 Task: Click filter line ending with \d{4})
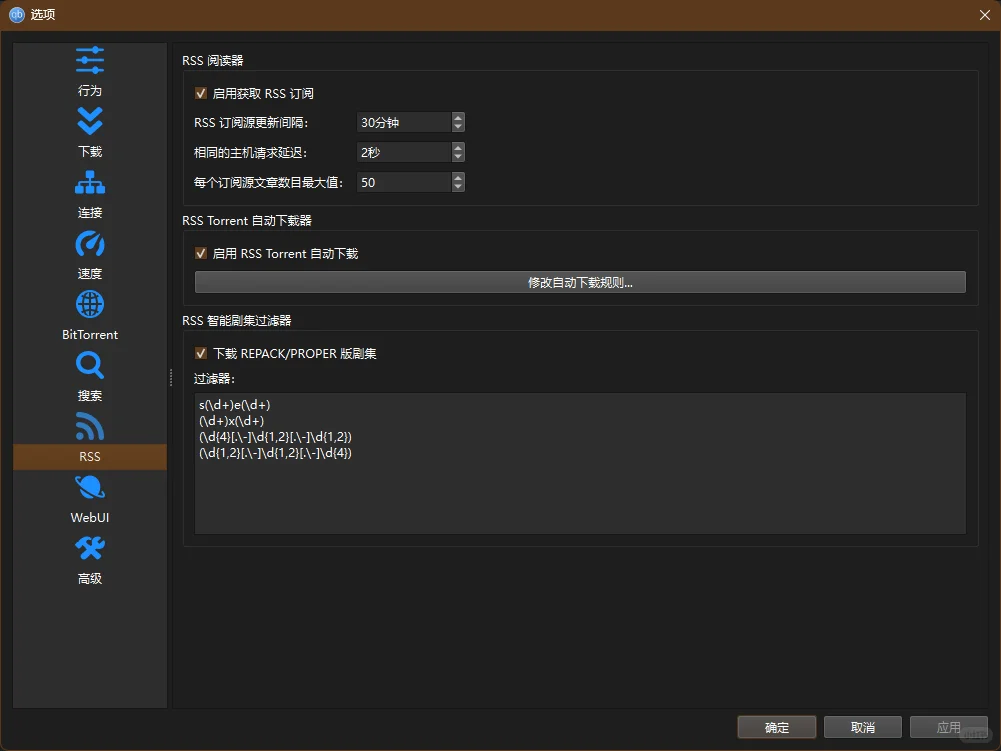(x=275, y=453)
